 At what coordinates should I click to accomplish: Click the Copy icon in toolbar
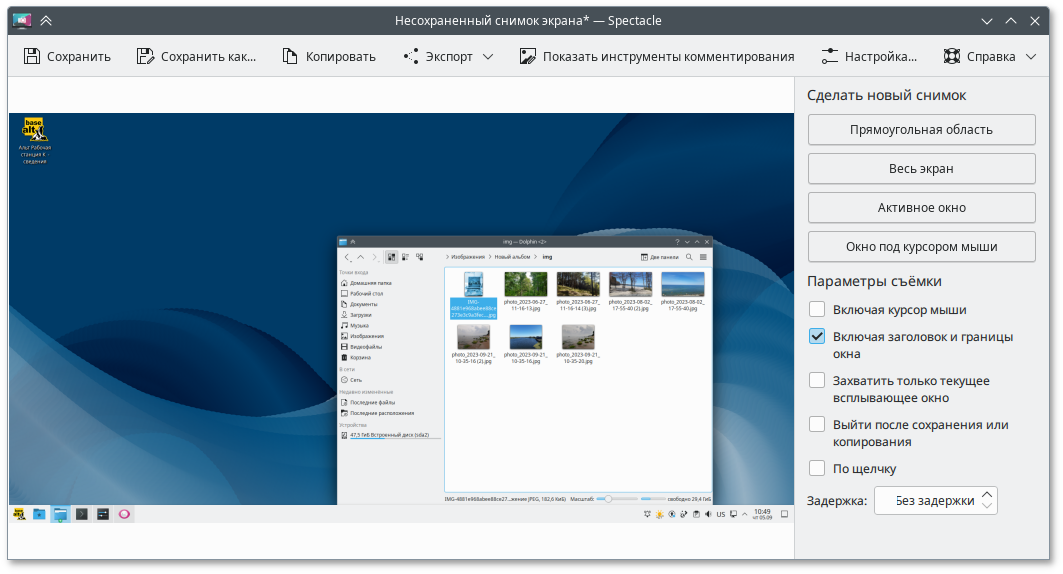[x=290, y=57]
